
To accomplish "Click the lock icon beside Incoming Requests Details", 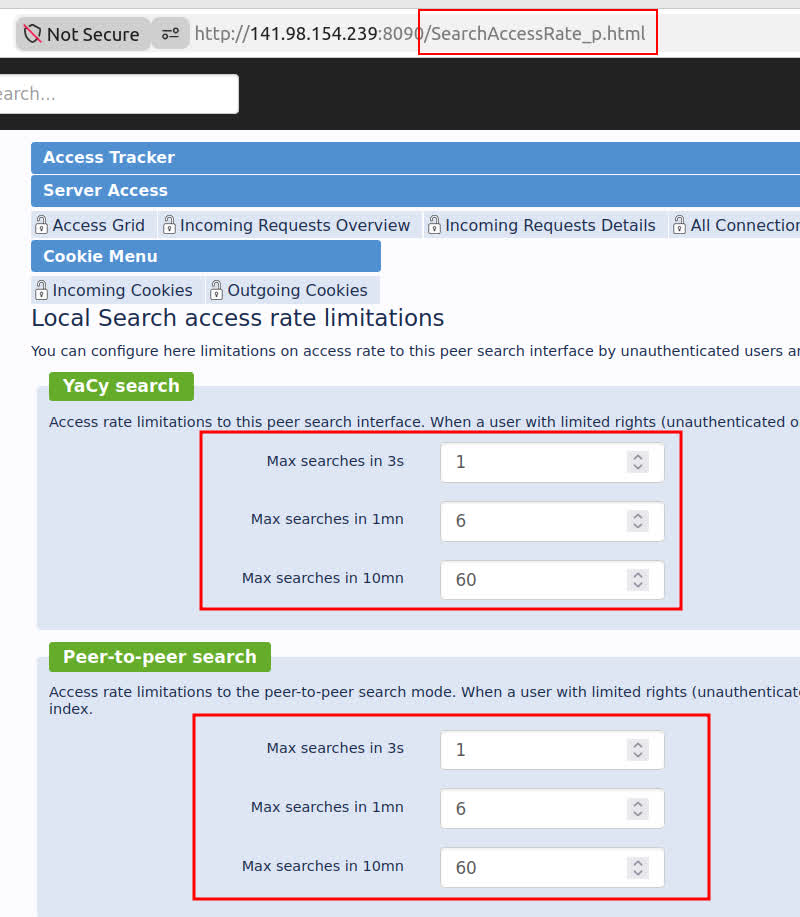I will point(434,225).
